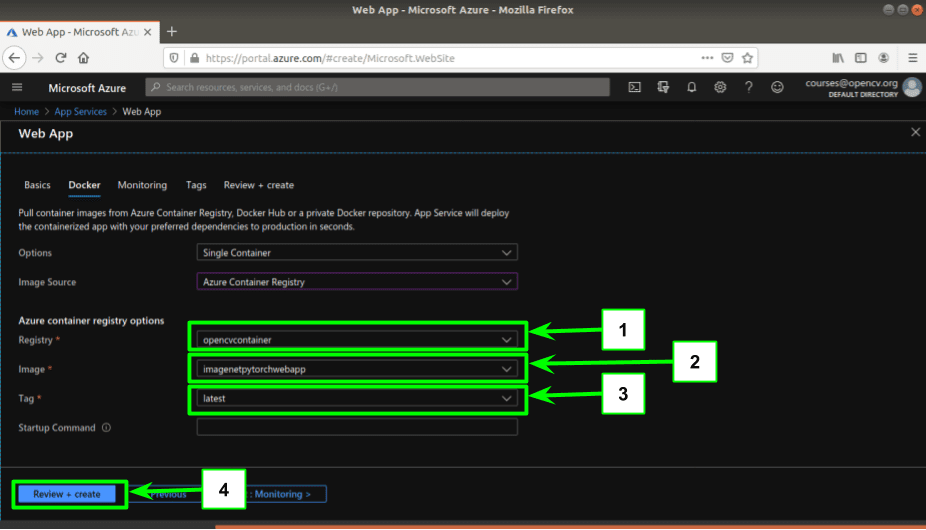Open the page actions three-dot menu

(707, 58)
